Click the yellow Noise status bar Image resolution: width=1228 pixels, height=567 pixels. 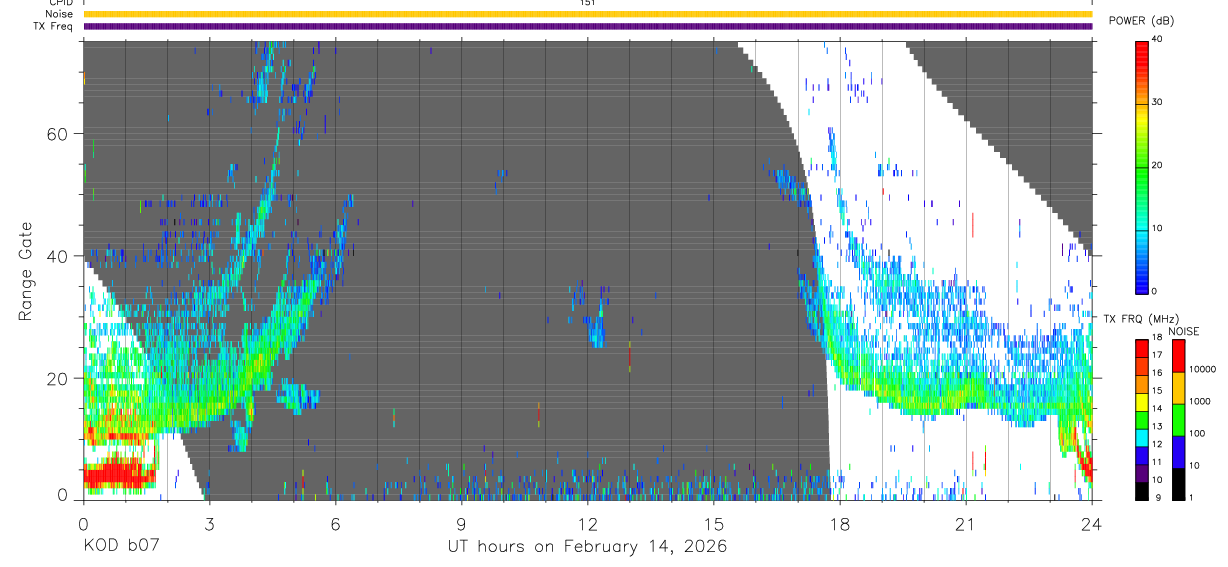pyautogui.click(x=587, y=15)
